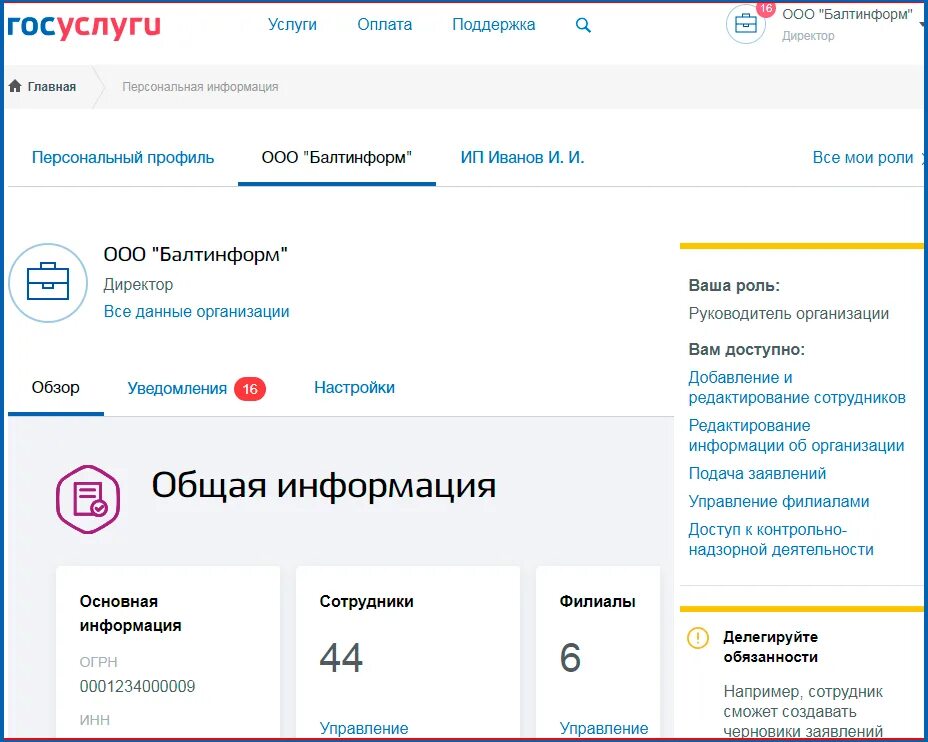Image resolution: width=928 pixels, height=742 pixels.
Task: Click the Госуслуги logo
Action: pyautogui.click(x=84, y=26)
